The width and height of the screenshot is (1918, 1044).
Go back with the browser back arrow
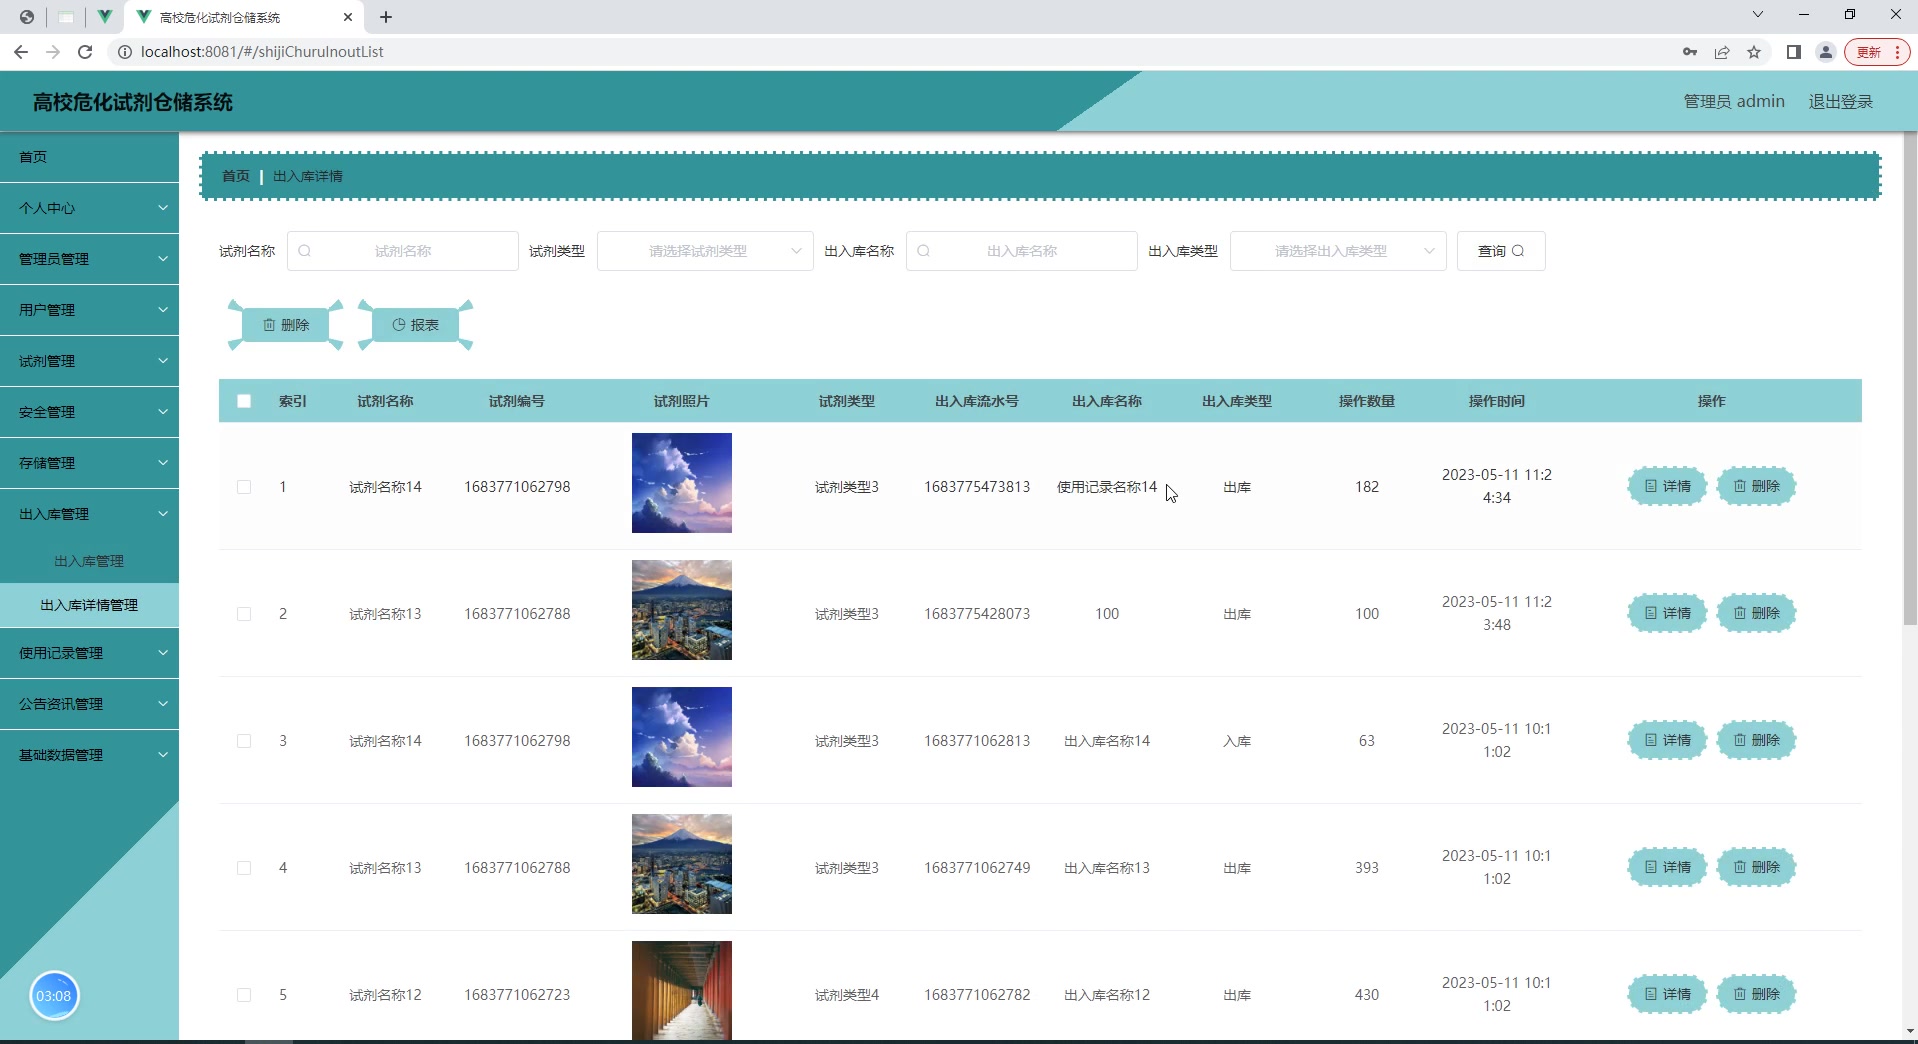point(21,52)
